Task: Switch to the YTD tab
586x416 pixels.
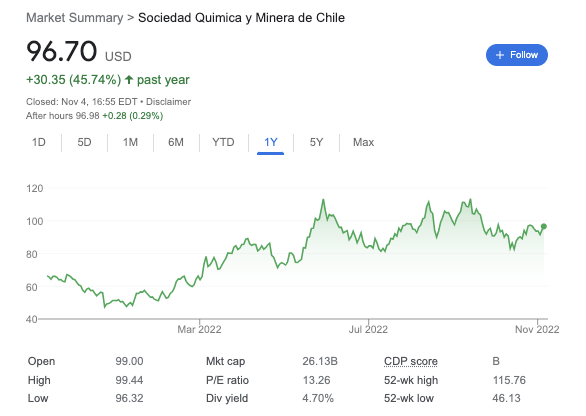Action: tap(223, 142)
